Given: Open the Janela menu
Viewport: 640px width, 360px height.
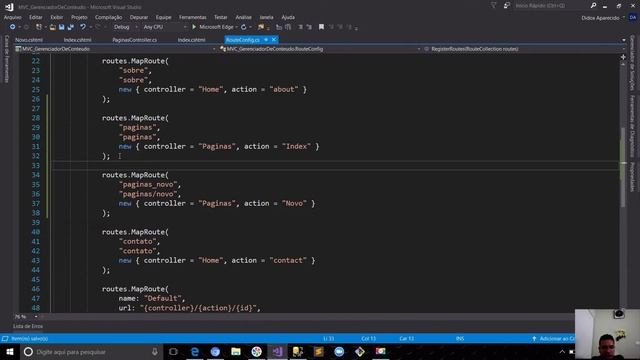Looking at the screenshot, I should pyautogui.click(x=266, y=17).
